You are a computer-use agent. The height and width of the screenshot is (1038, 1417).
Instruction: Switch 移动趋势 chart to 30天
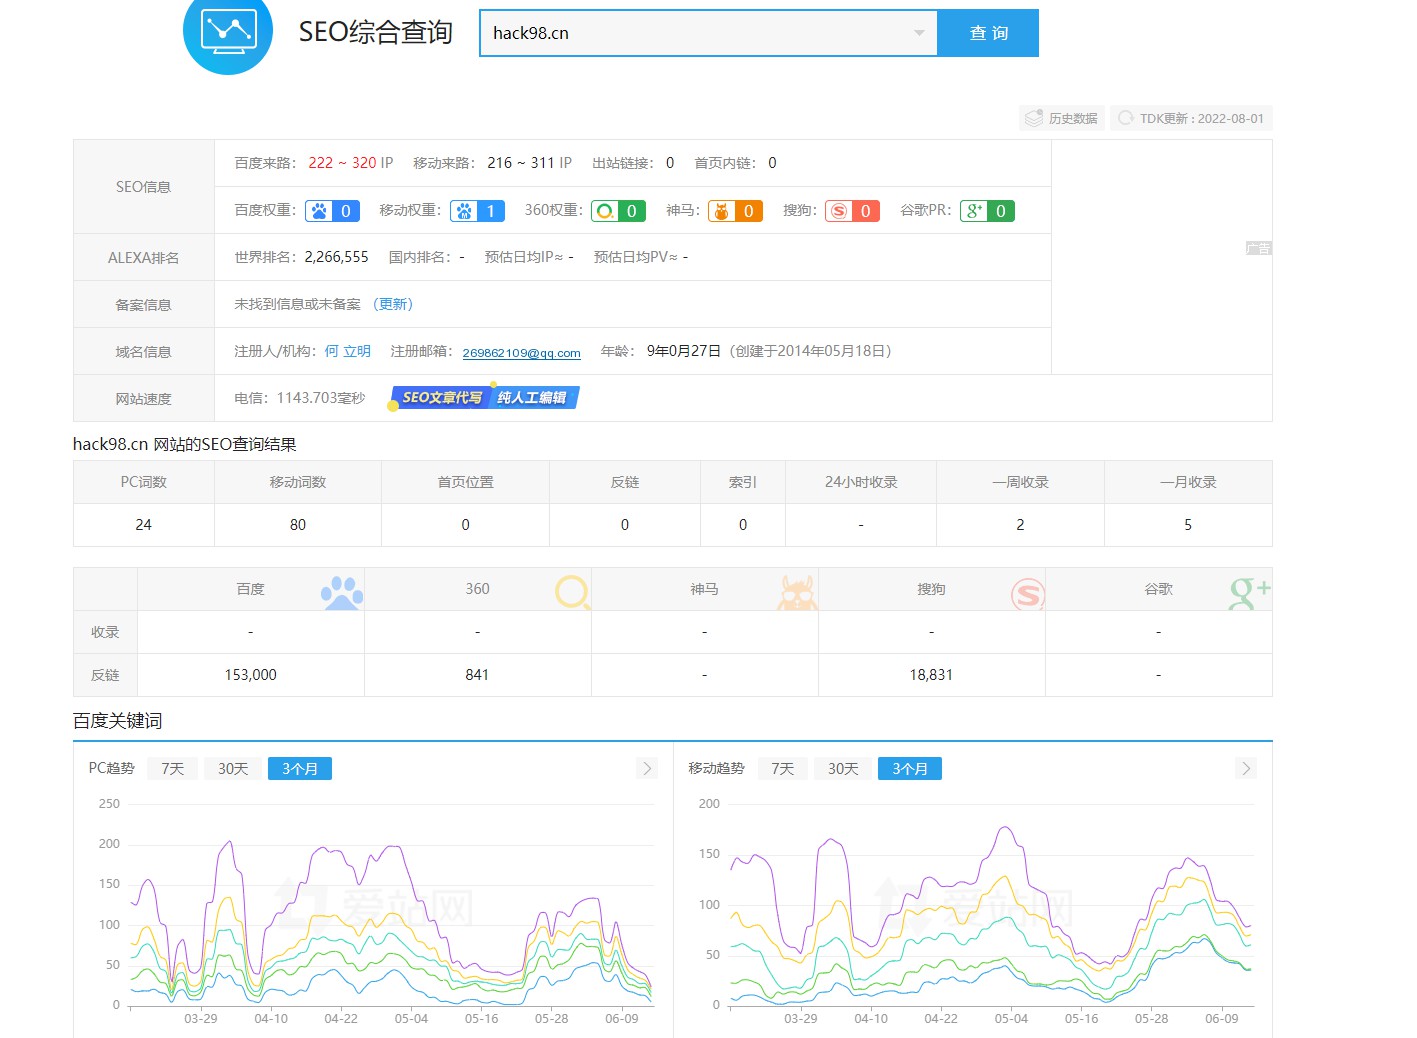843,768
